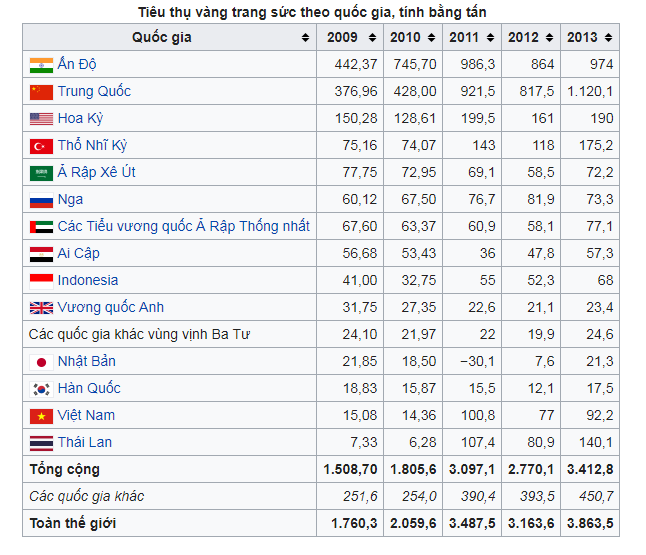646x555 pixels.
Task: Click the 2009 column header label
Action: (x=342, y=37)
